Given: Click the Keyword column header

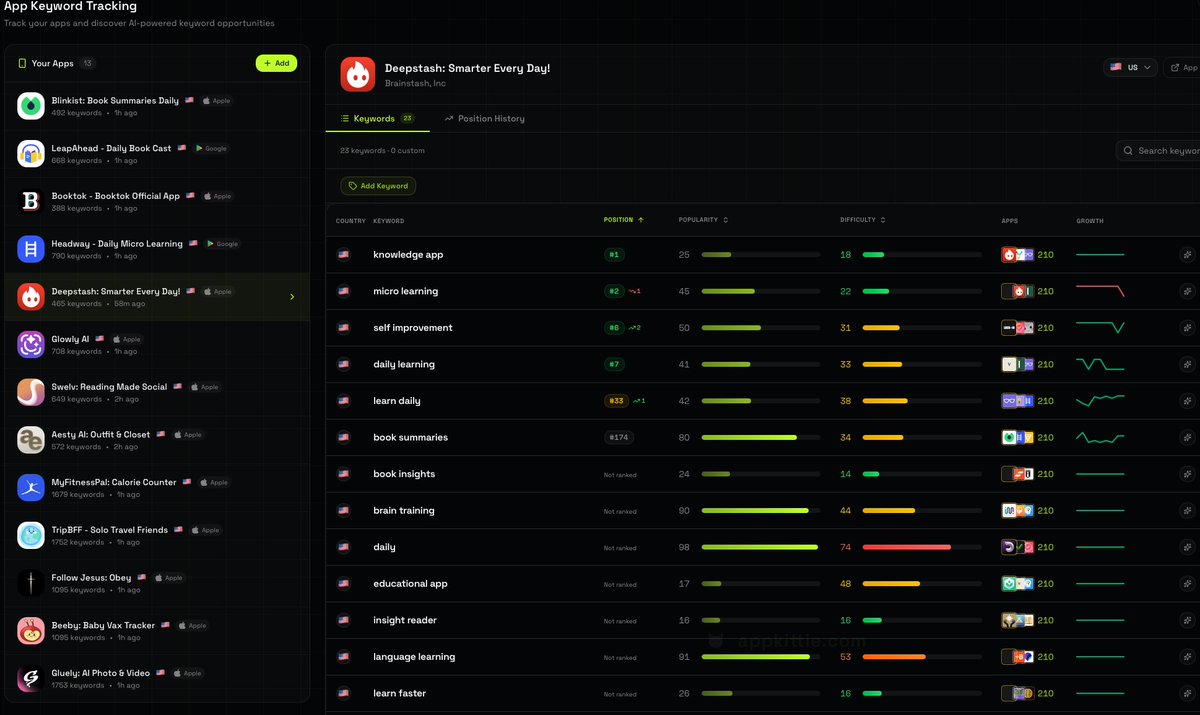Looking at the screenshot, I should tap(388, 220).
